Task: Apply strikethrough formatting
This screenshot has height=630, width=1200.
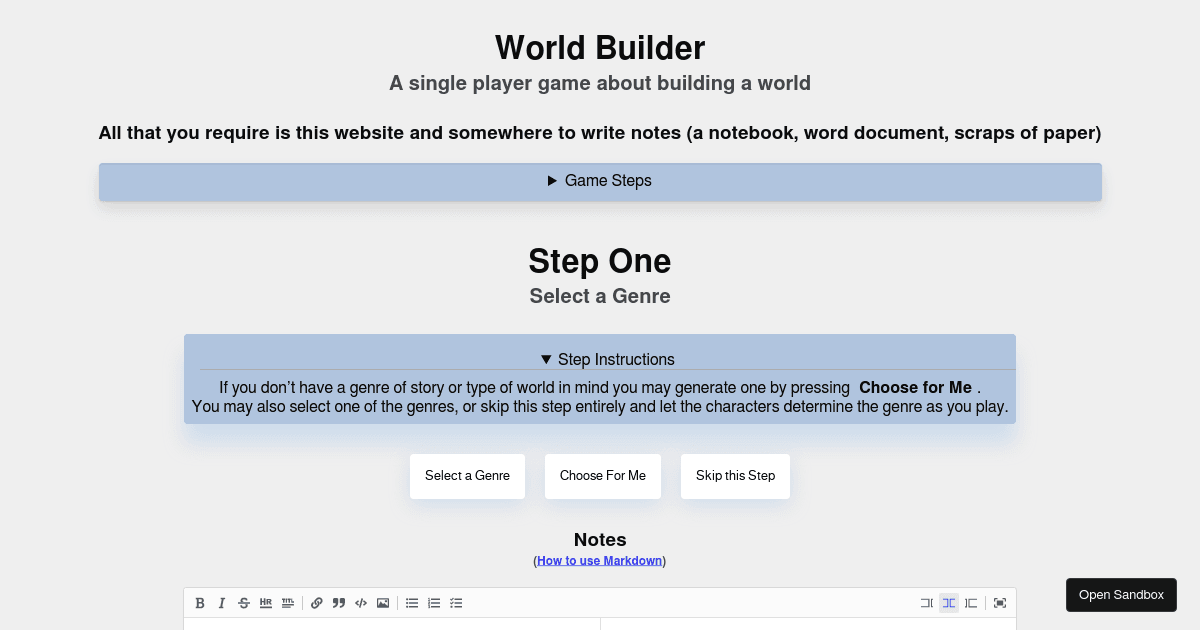Action: point(243,603)
